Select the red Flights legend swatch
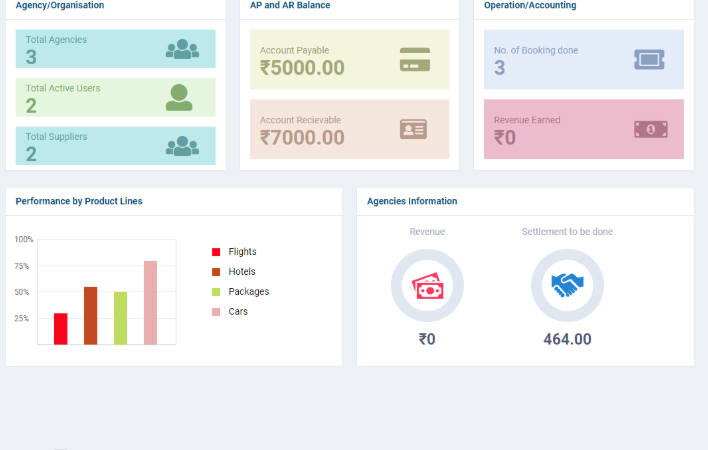 pyautogui.click(x=216, y=252)
